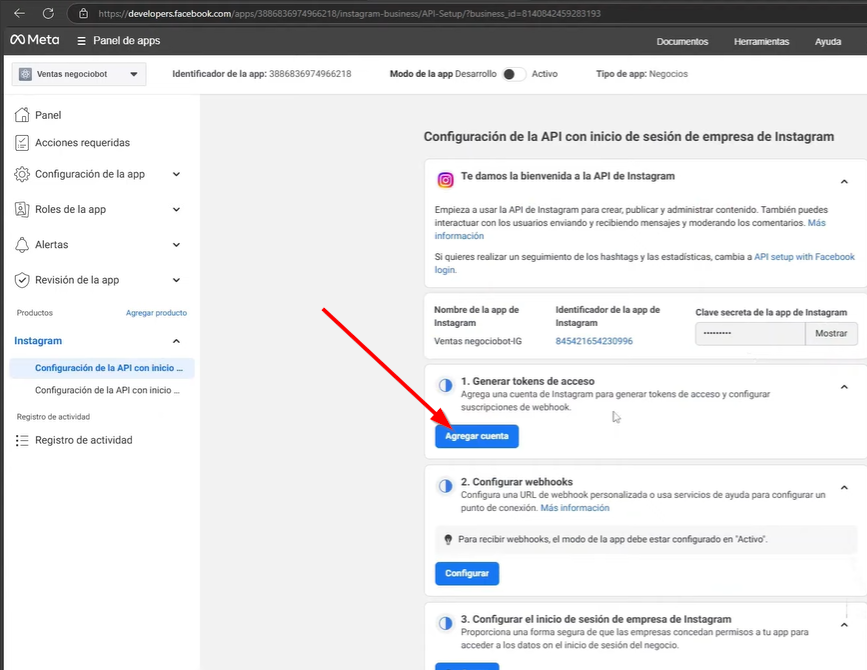Click the Revisión de la app shield icon
The height and width of the screenshot is (670, 867).
(x=22, y=280)
